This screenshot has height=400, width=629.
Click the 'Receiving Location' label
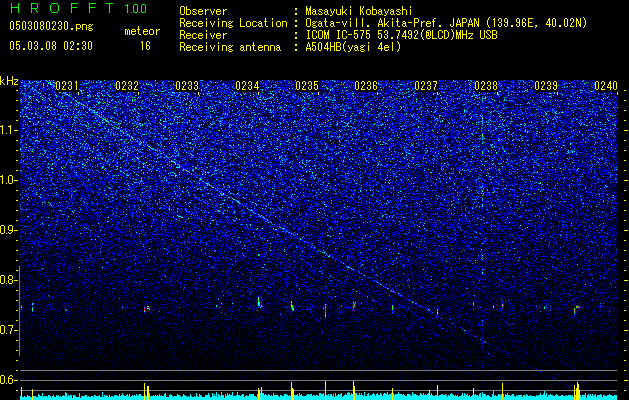[x=233, y=23]
